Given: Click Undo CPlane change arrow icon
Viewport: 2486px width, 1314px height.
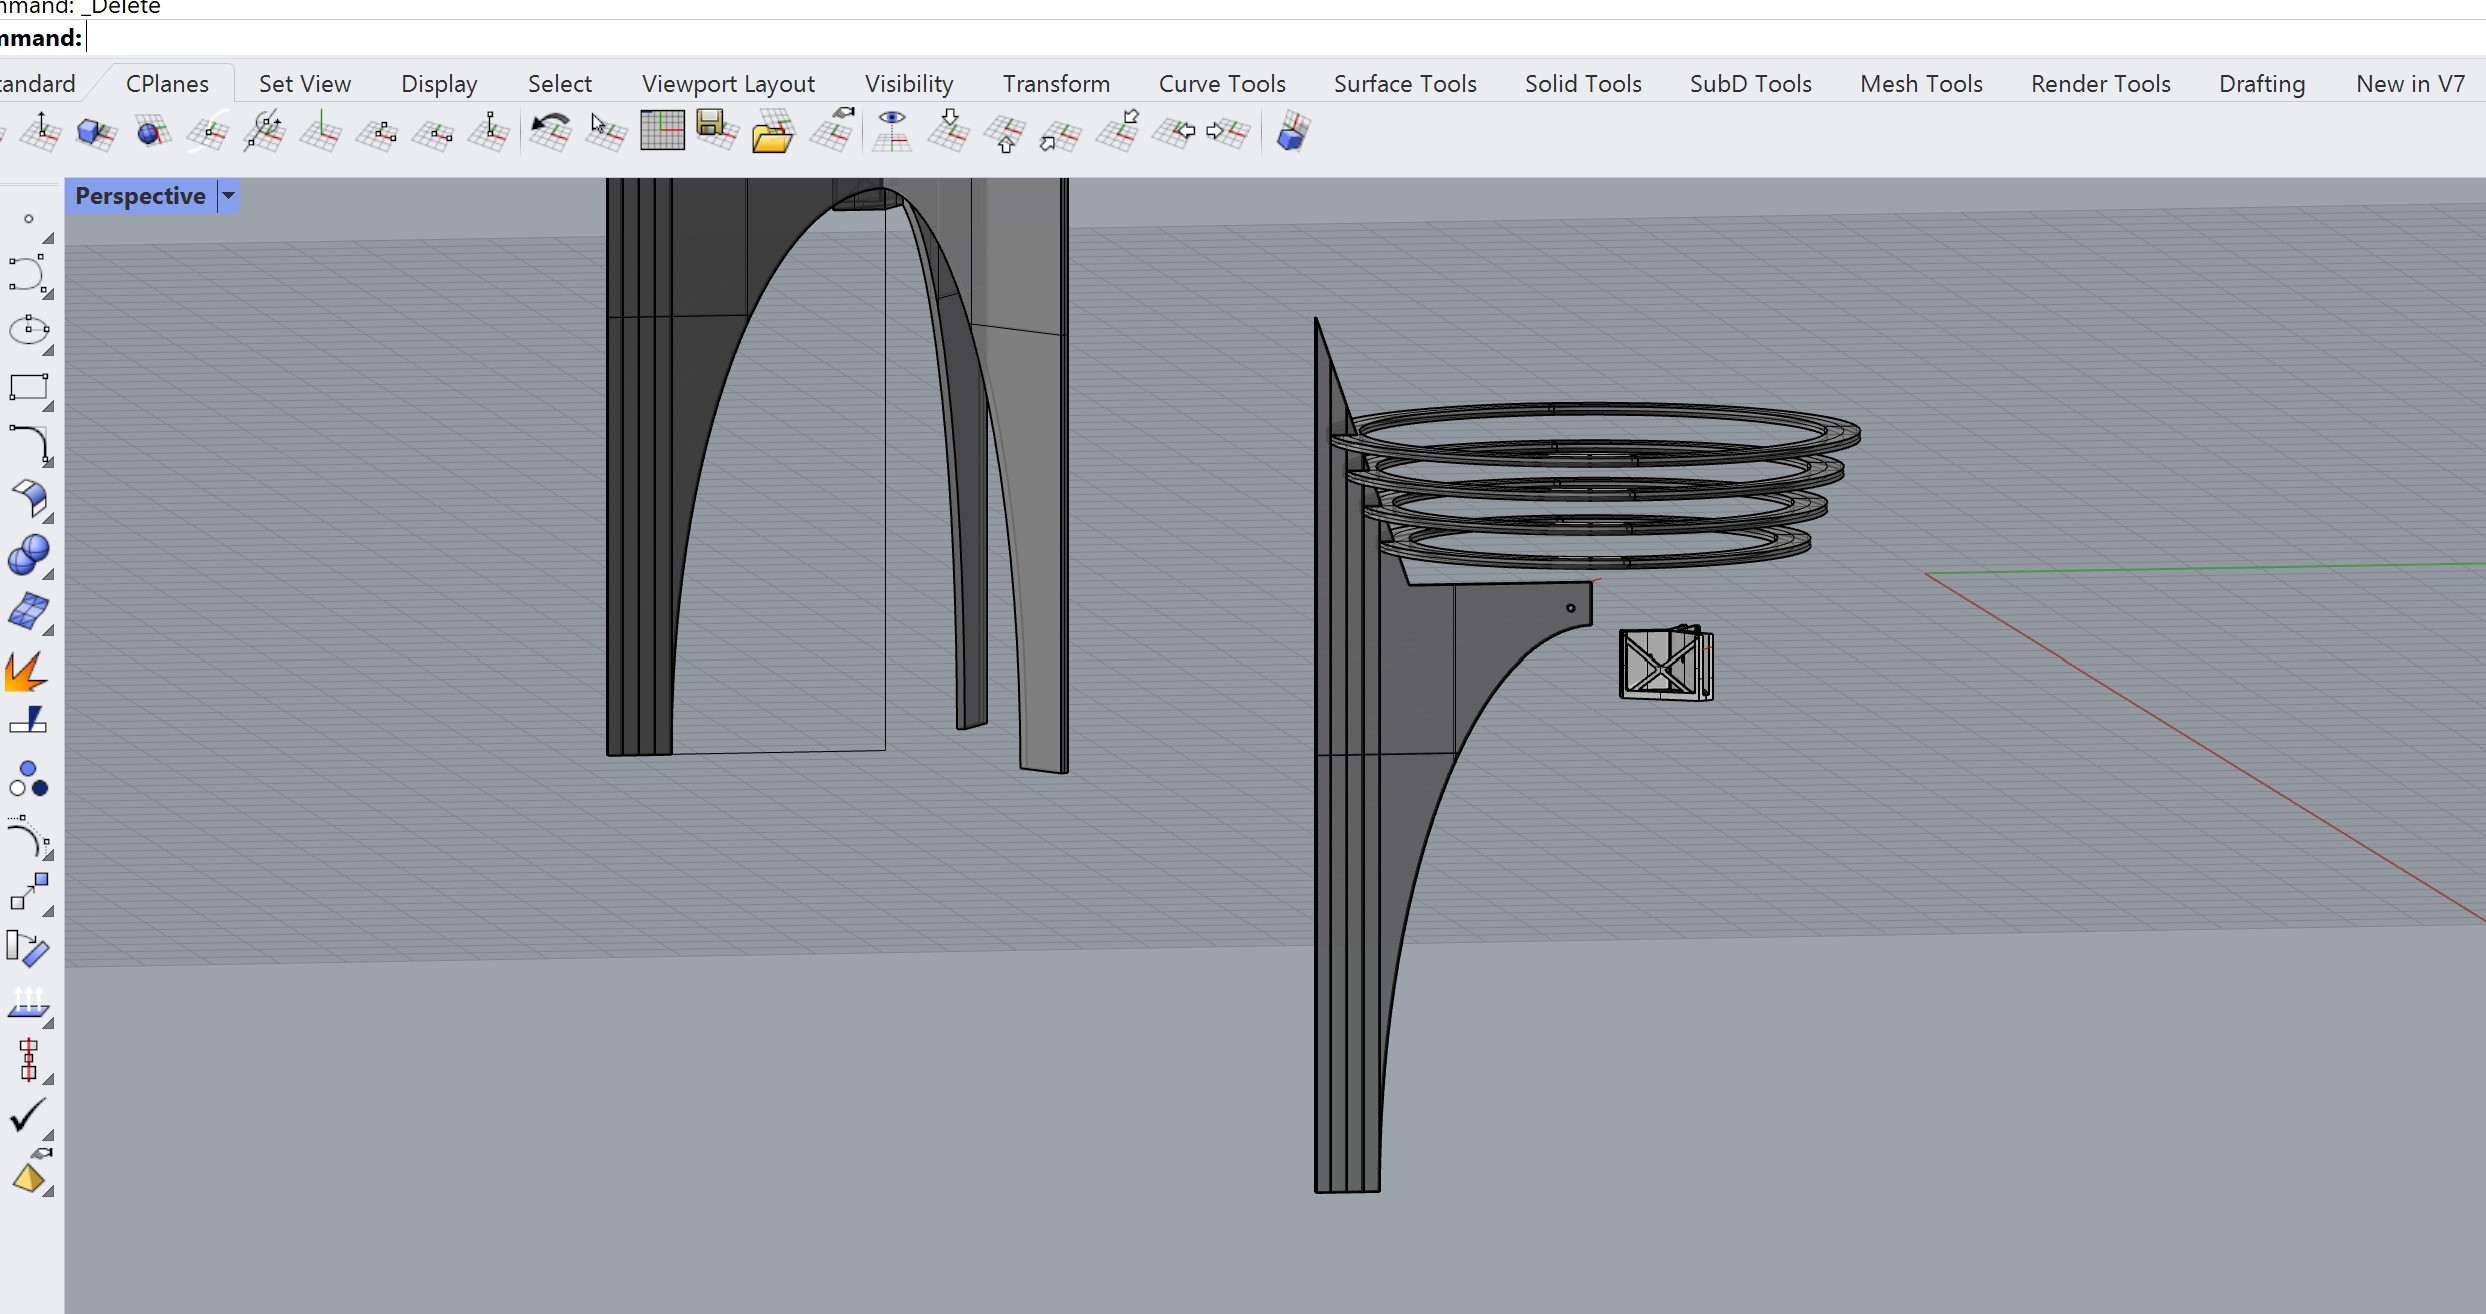Looking at the screenshot, I should pyautogui.click(x=550, y=131).
